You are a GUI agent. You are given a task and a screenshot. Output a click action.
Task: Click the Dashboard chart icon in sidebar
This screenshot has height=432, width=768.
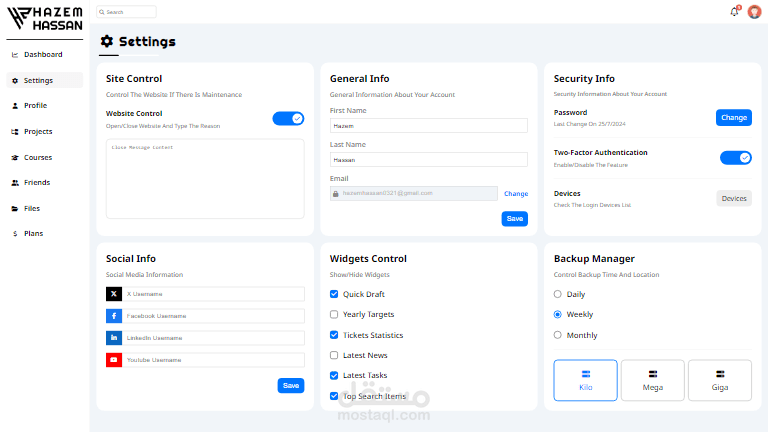(x=15, y=55)
